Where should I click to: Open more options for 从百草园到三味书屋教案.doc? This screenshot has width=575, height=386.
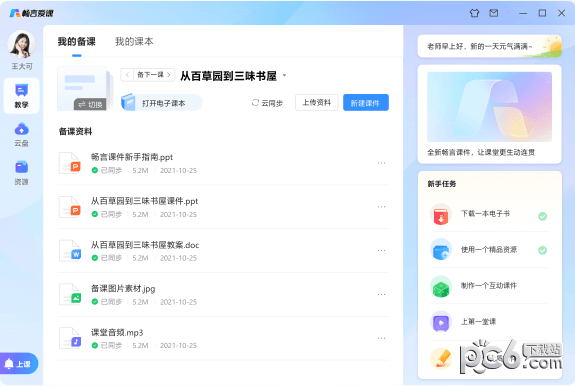point(381,251)
